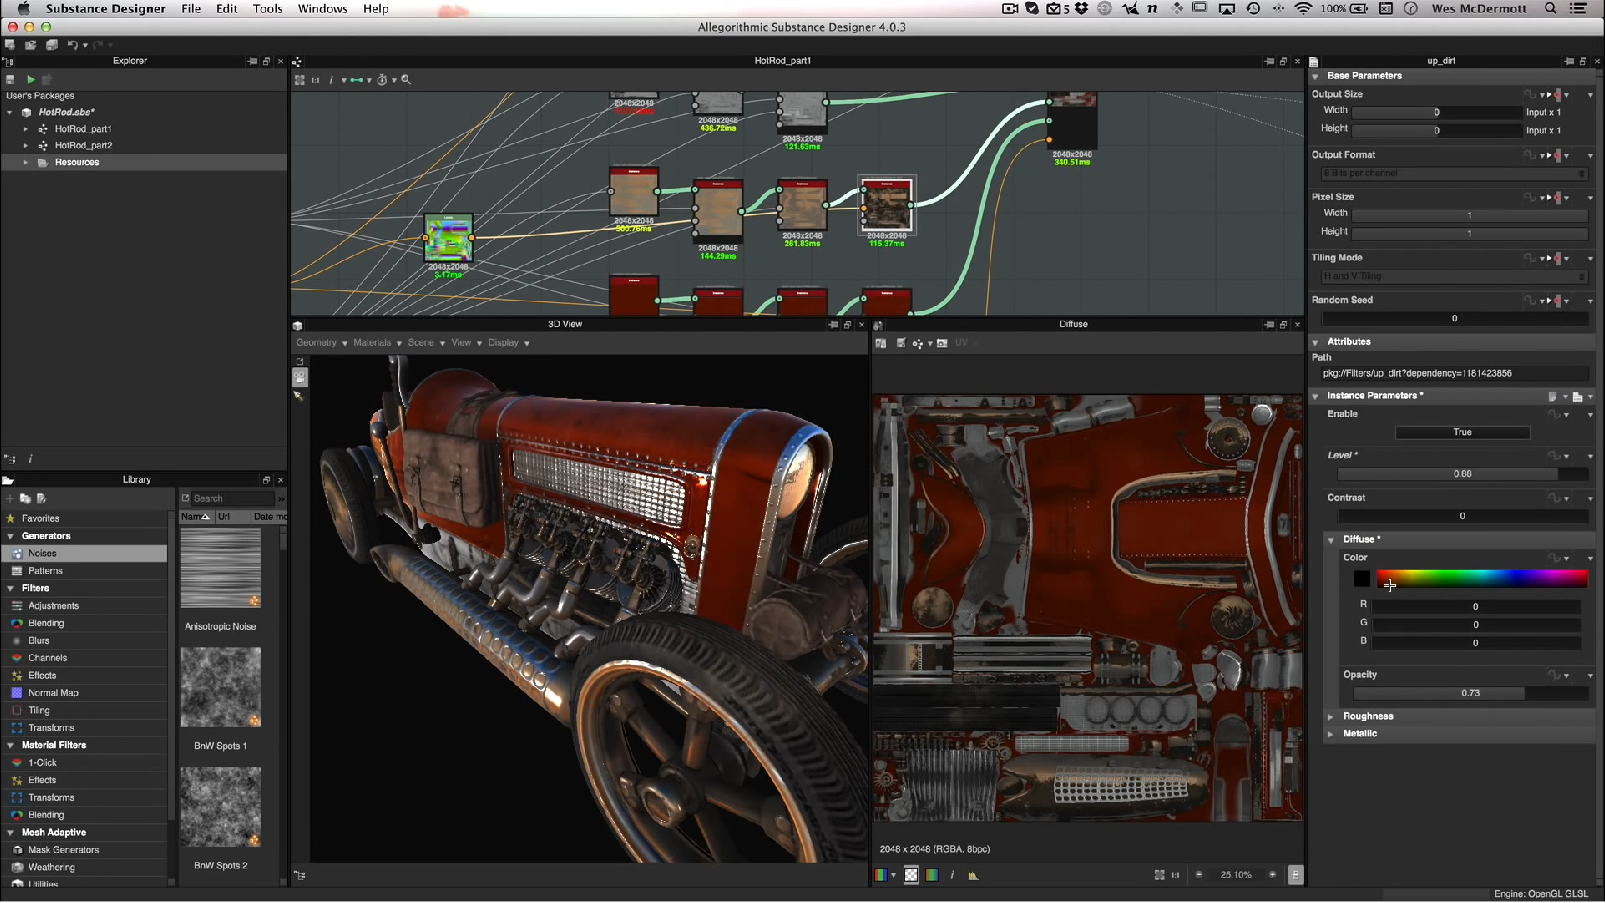The height and width of the screenshot is (903, 1605).
Task: Open the Windows menu in the menu bar
Action: [x=322, y=9]
